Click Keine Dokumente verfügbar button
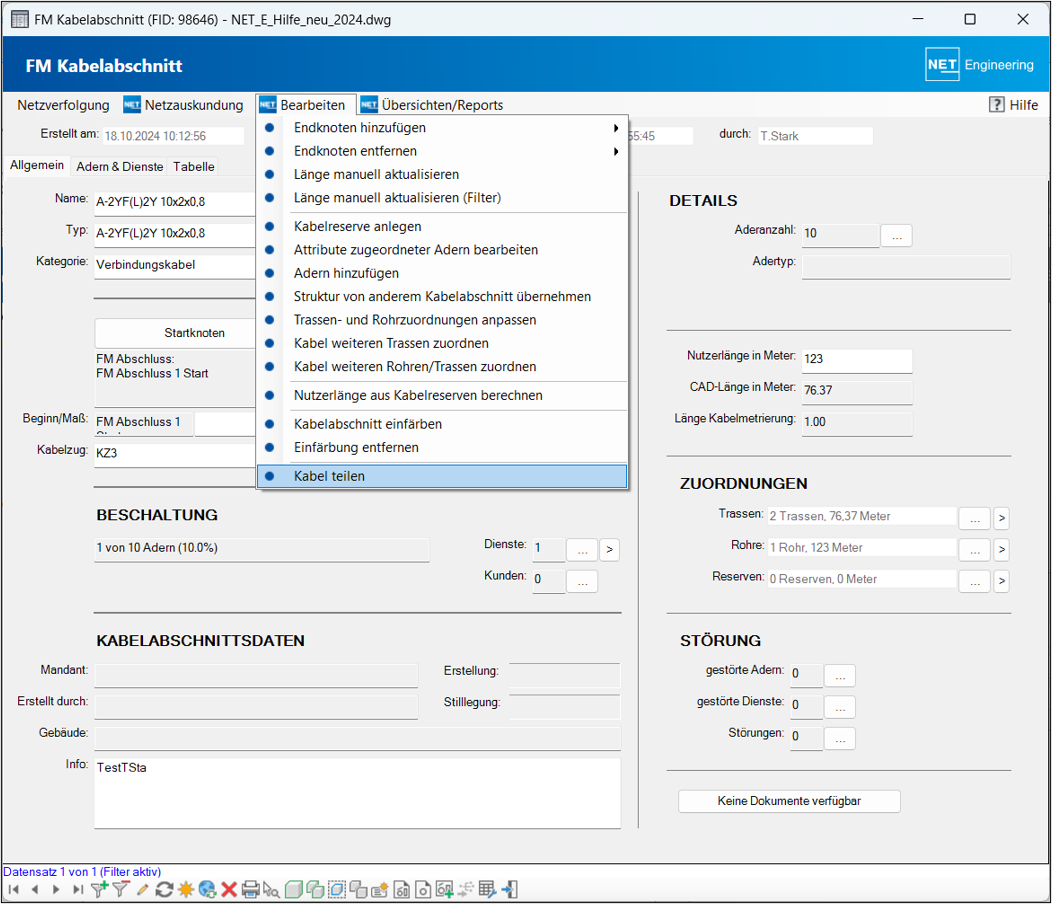This screenshot has width=1052, height=904. (x=789, y=801)
